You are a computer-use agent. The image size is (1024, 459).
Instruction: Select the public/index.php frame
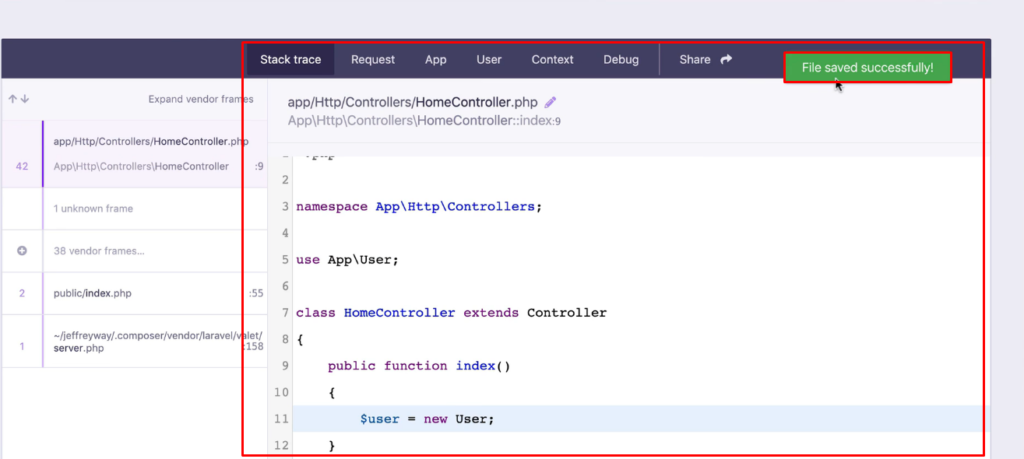pos(135,293)
